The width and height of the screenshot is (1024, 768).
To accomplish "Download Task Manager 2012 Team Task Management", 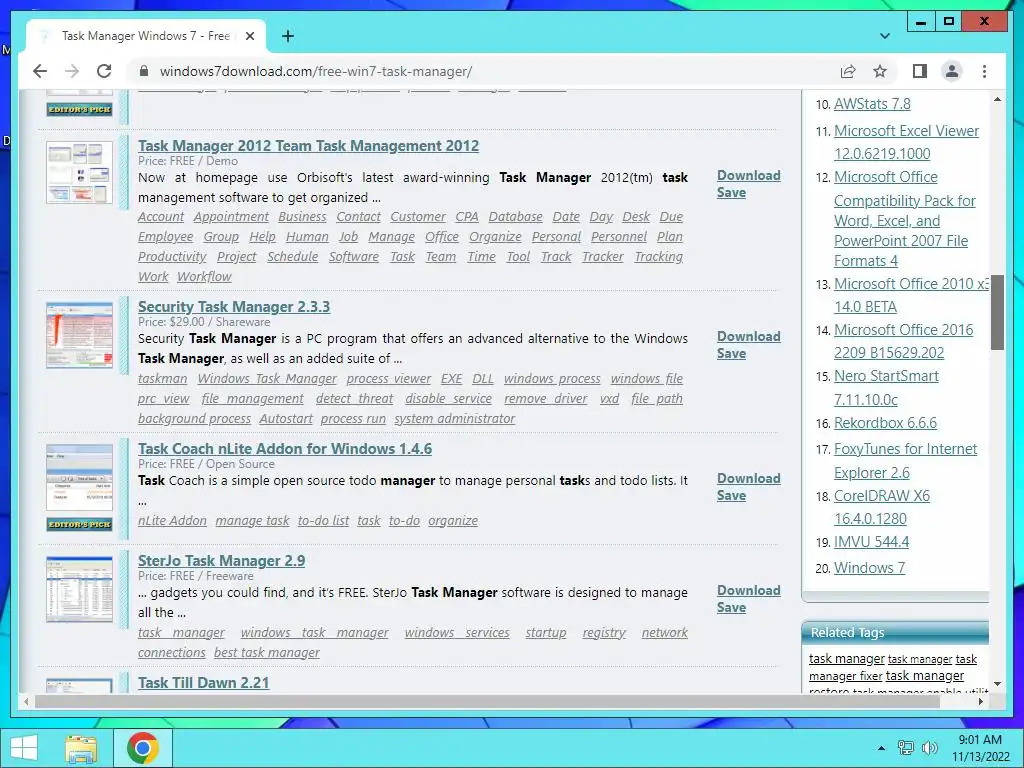I will coord(748,175).
